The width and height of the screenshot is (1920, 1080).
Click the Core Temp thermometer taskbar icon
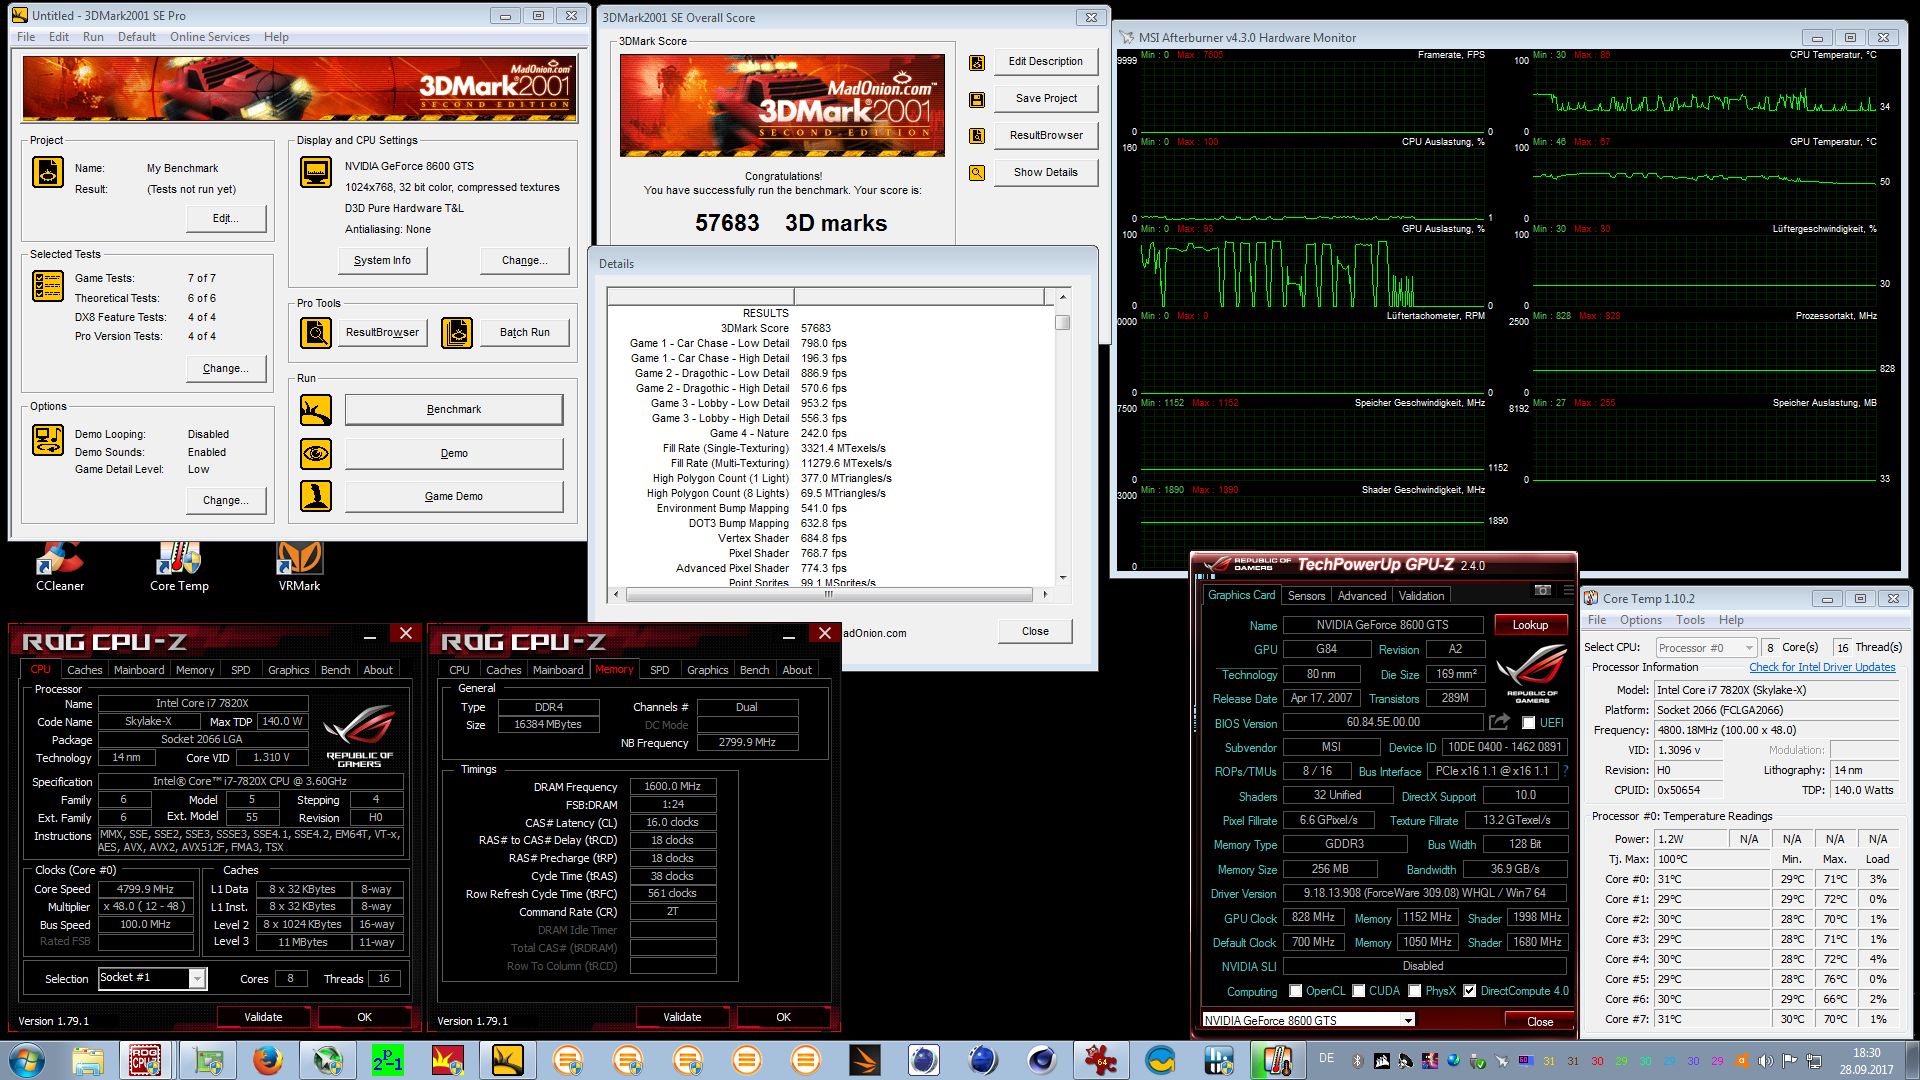[1277, 1060]
